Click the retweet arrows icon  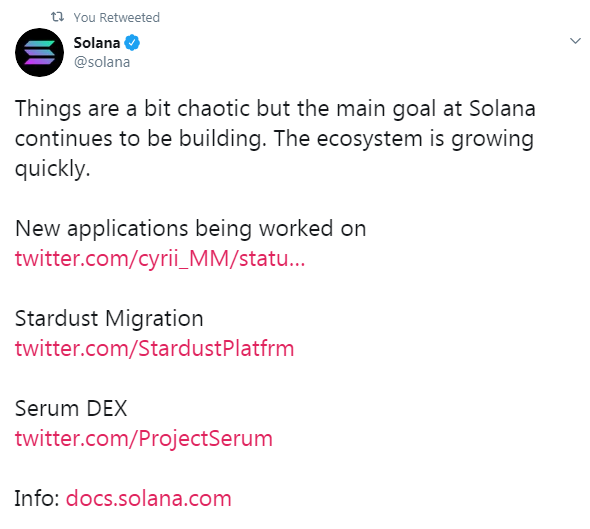click(58, 17)
